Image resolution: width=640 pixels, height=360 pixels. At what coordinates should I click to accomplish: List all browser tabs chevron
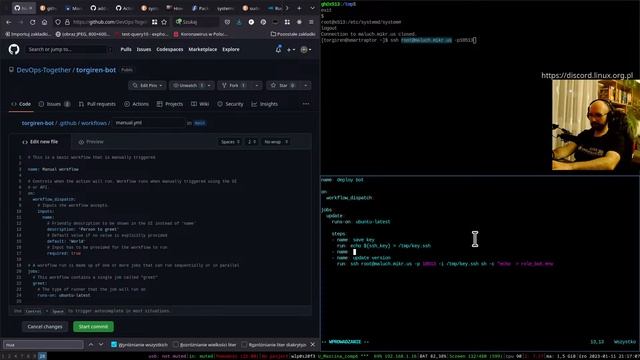click(312, 8)
